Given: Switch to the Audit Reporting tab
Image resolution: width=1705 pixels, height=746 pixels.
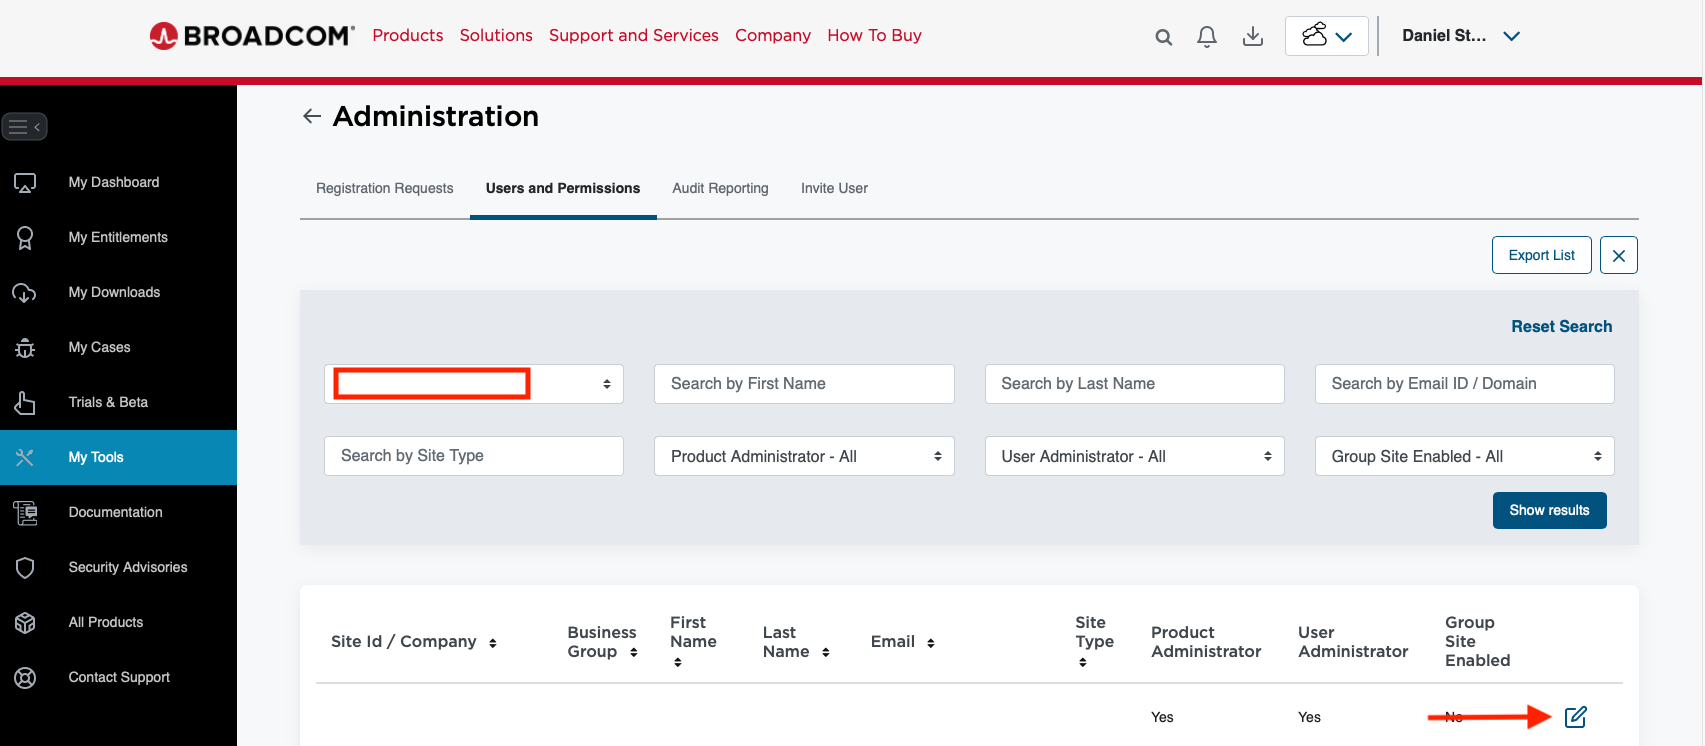Looking at the screenshot, I should pos(720,188).
